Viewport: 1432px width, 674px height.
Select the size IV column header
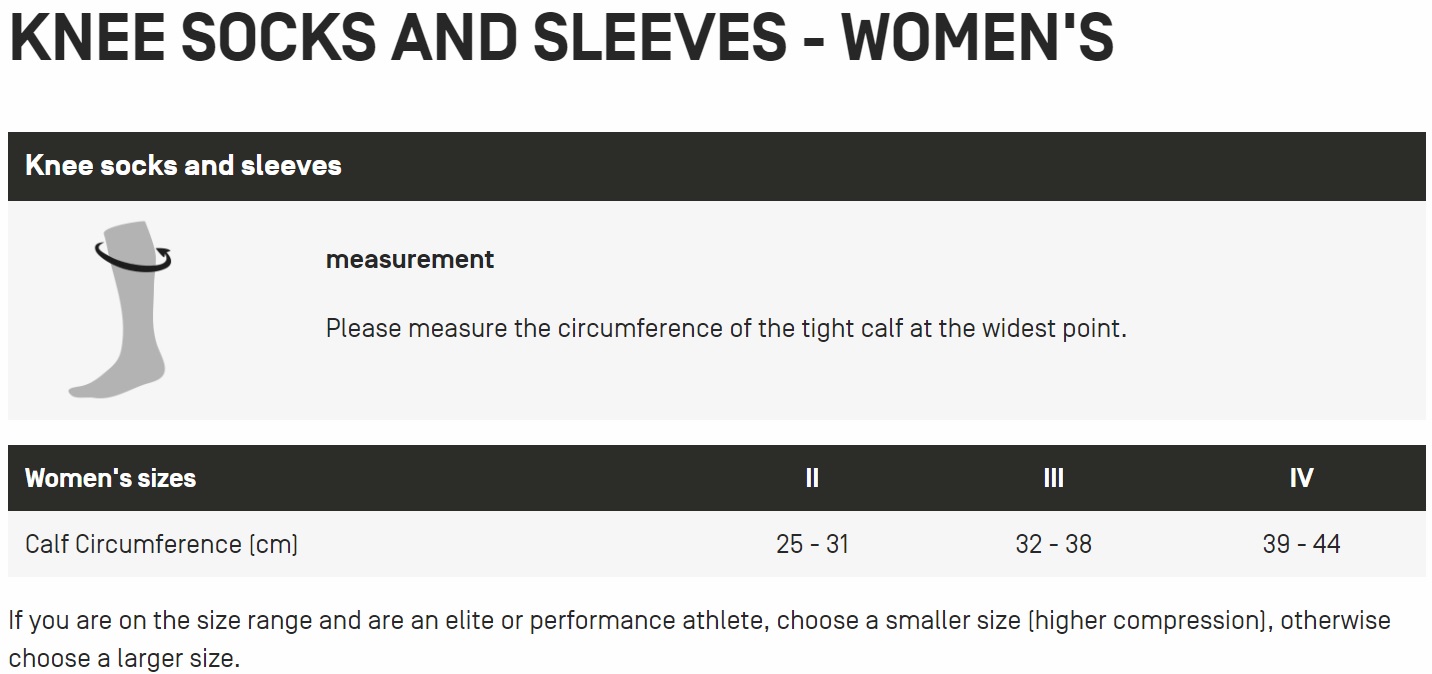[x=1301, y=478]
